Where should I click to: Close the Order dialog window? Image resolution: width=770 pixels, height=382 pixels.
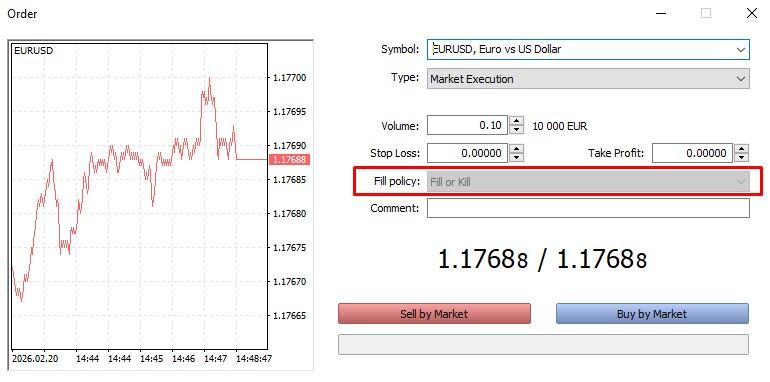point(751,13)
